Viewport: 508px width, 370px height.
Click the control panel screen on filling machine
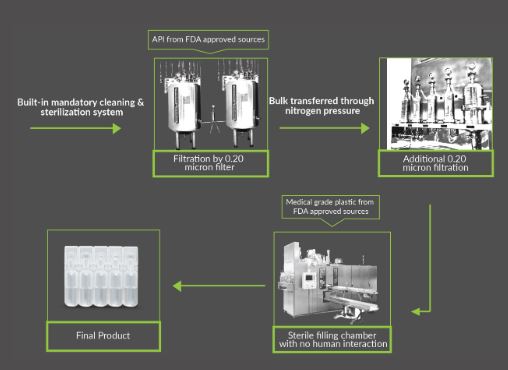(x=309, y=278)
